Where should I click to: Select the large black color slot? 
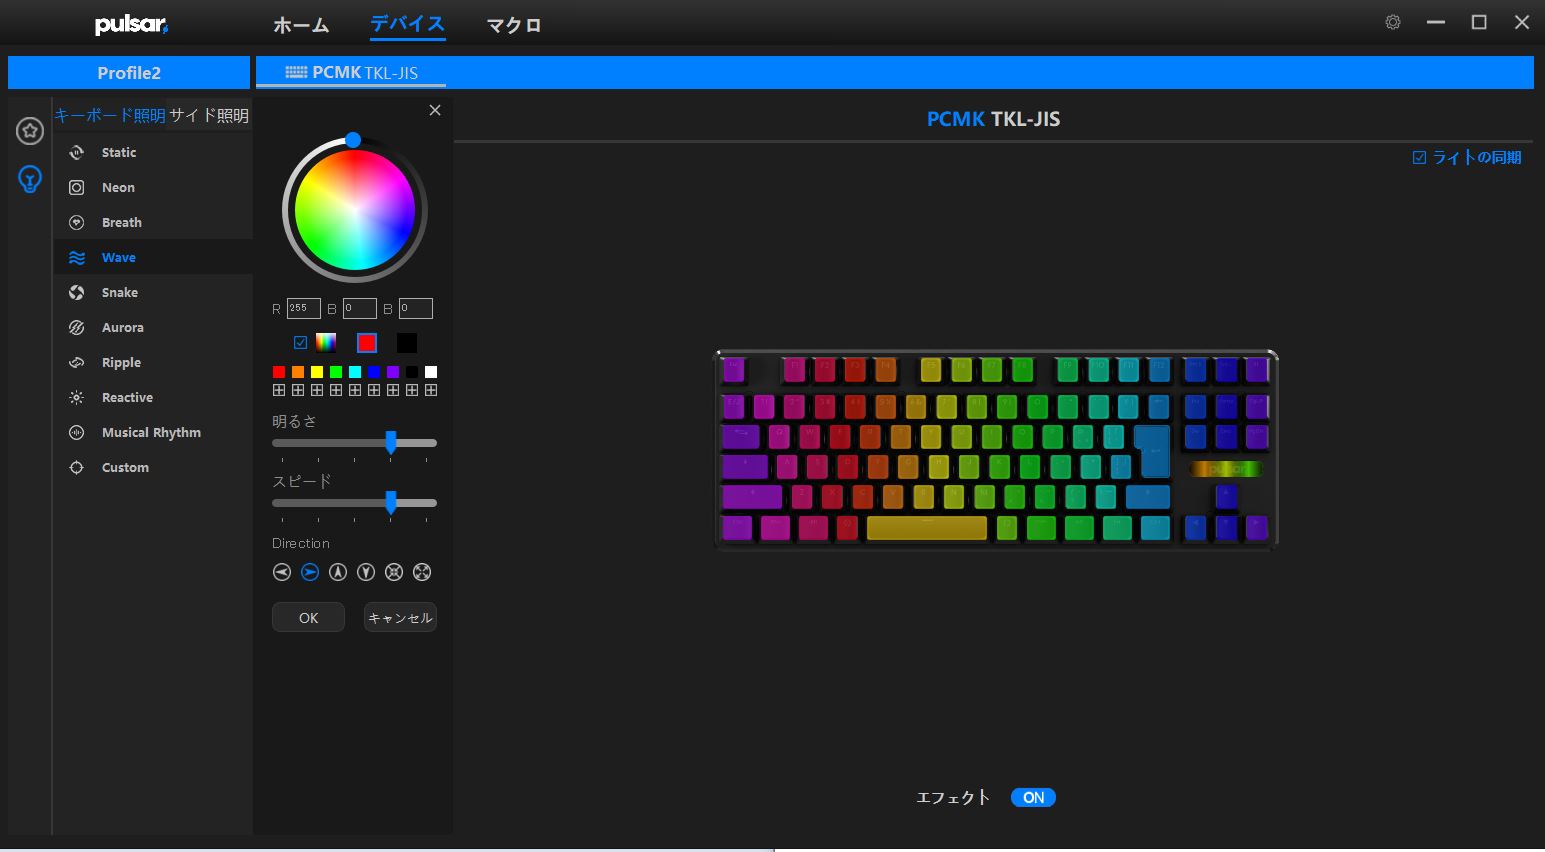click(x=407, y=342)
